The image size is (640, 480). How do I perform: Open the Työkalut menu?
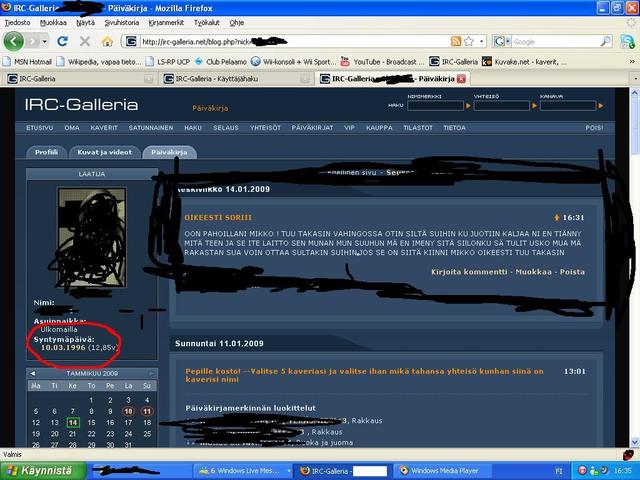(x=207, y=21)
